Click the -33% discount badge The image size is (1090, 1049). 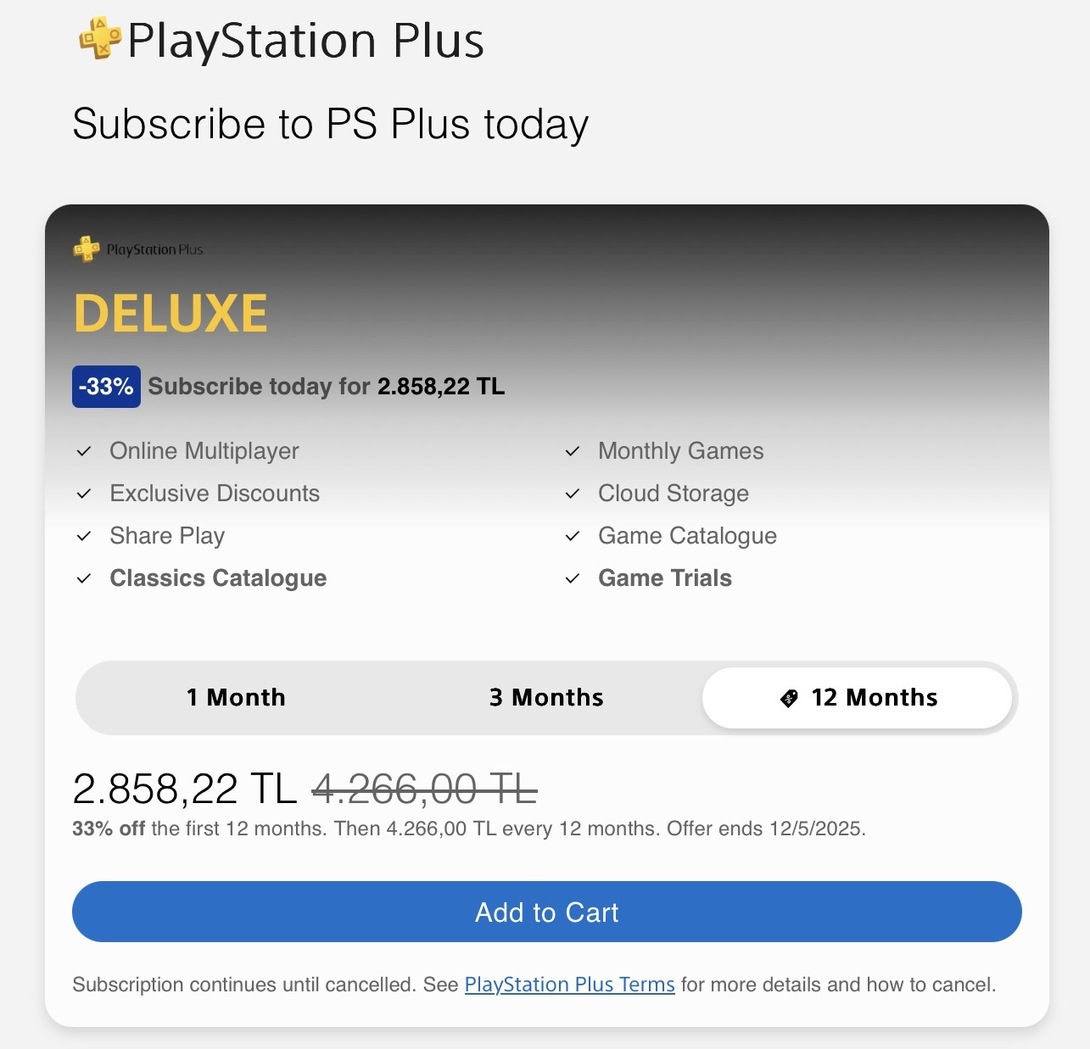106,387
